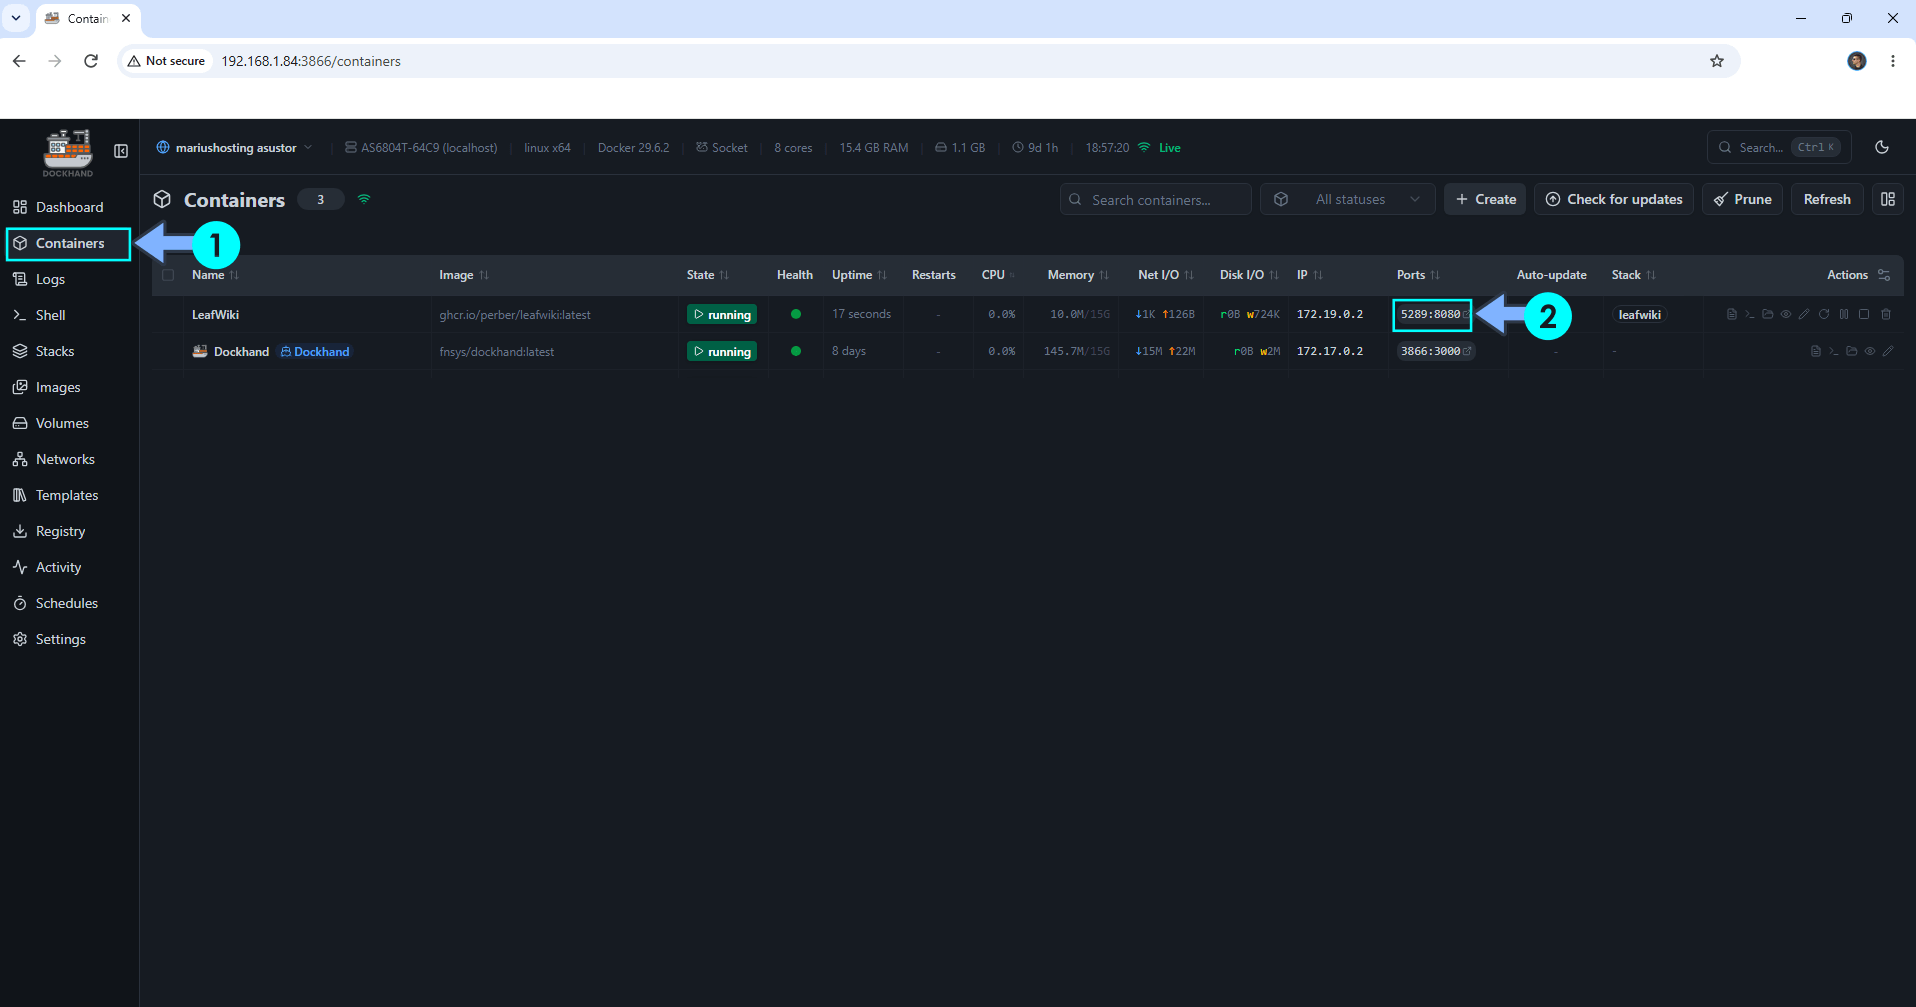
Task: Open Templates in the sidebar
Action: [x=69, y=495]
